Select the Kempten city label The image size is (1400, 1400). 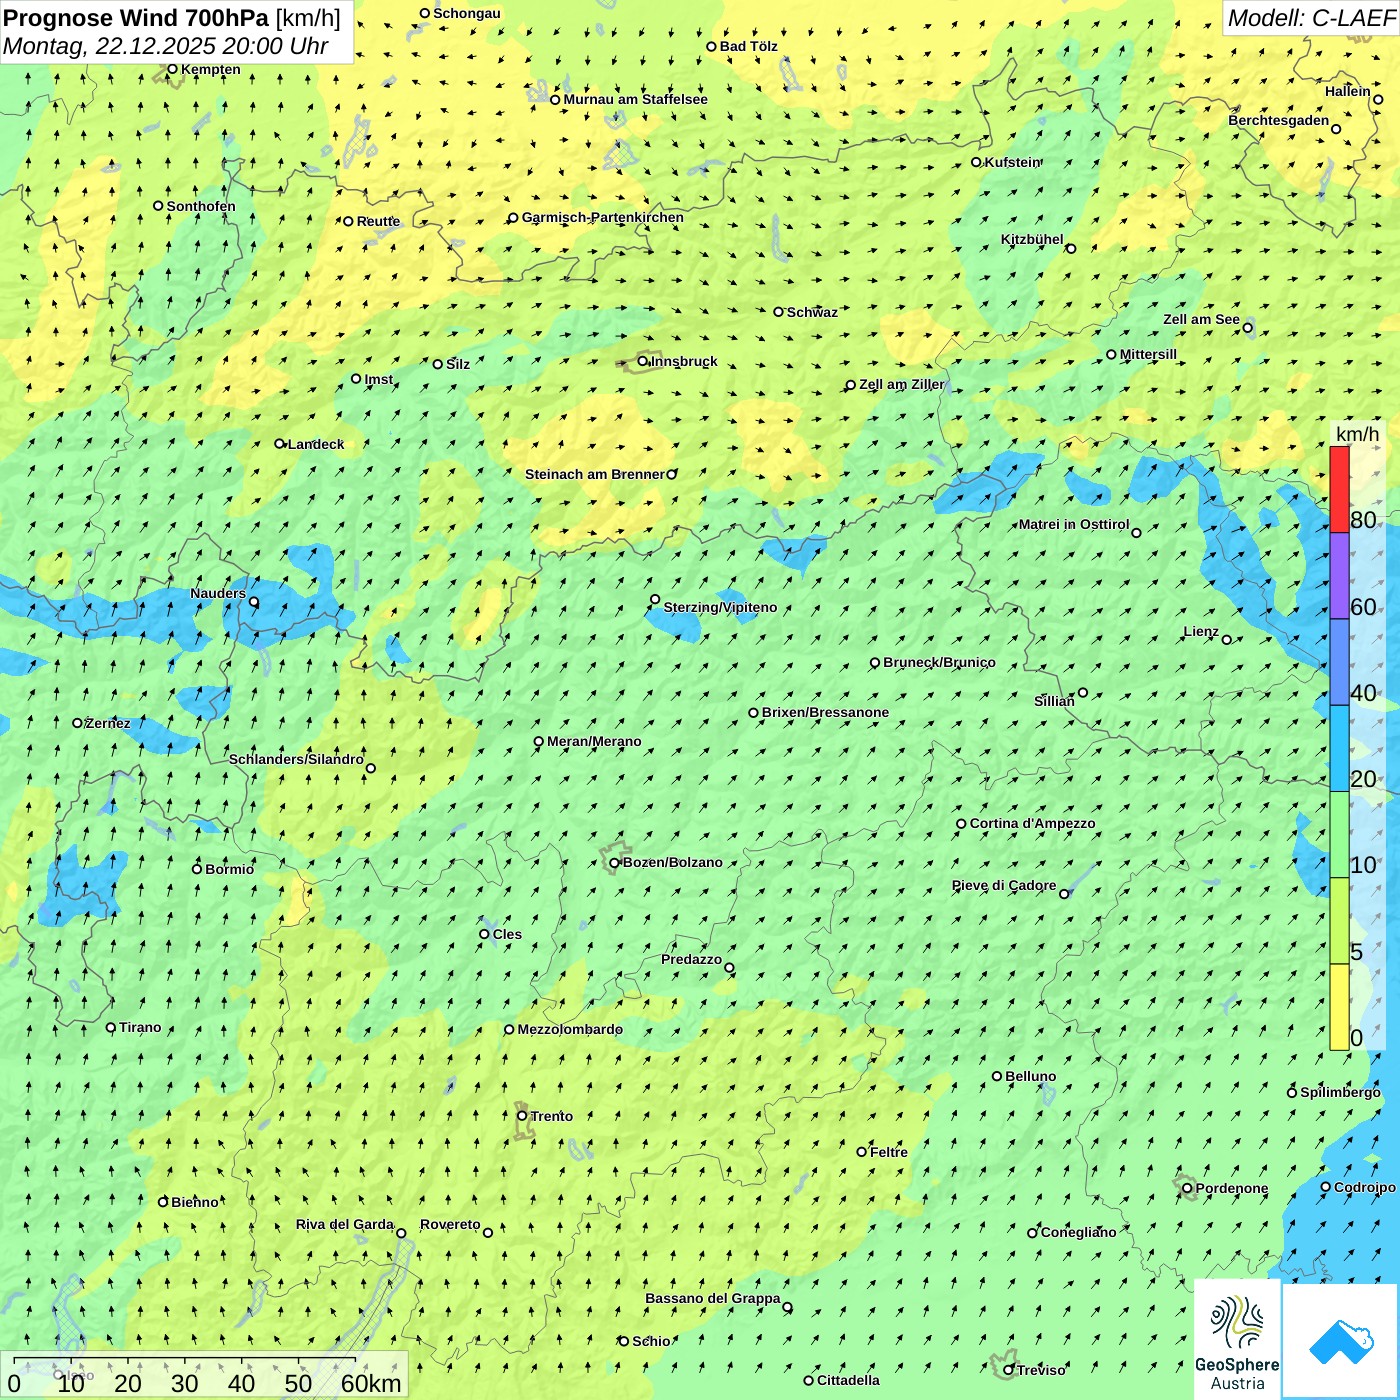point(210,69)
